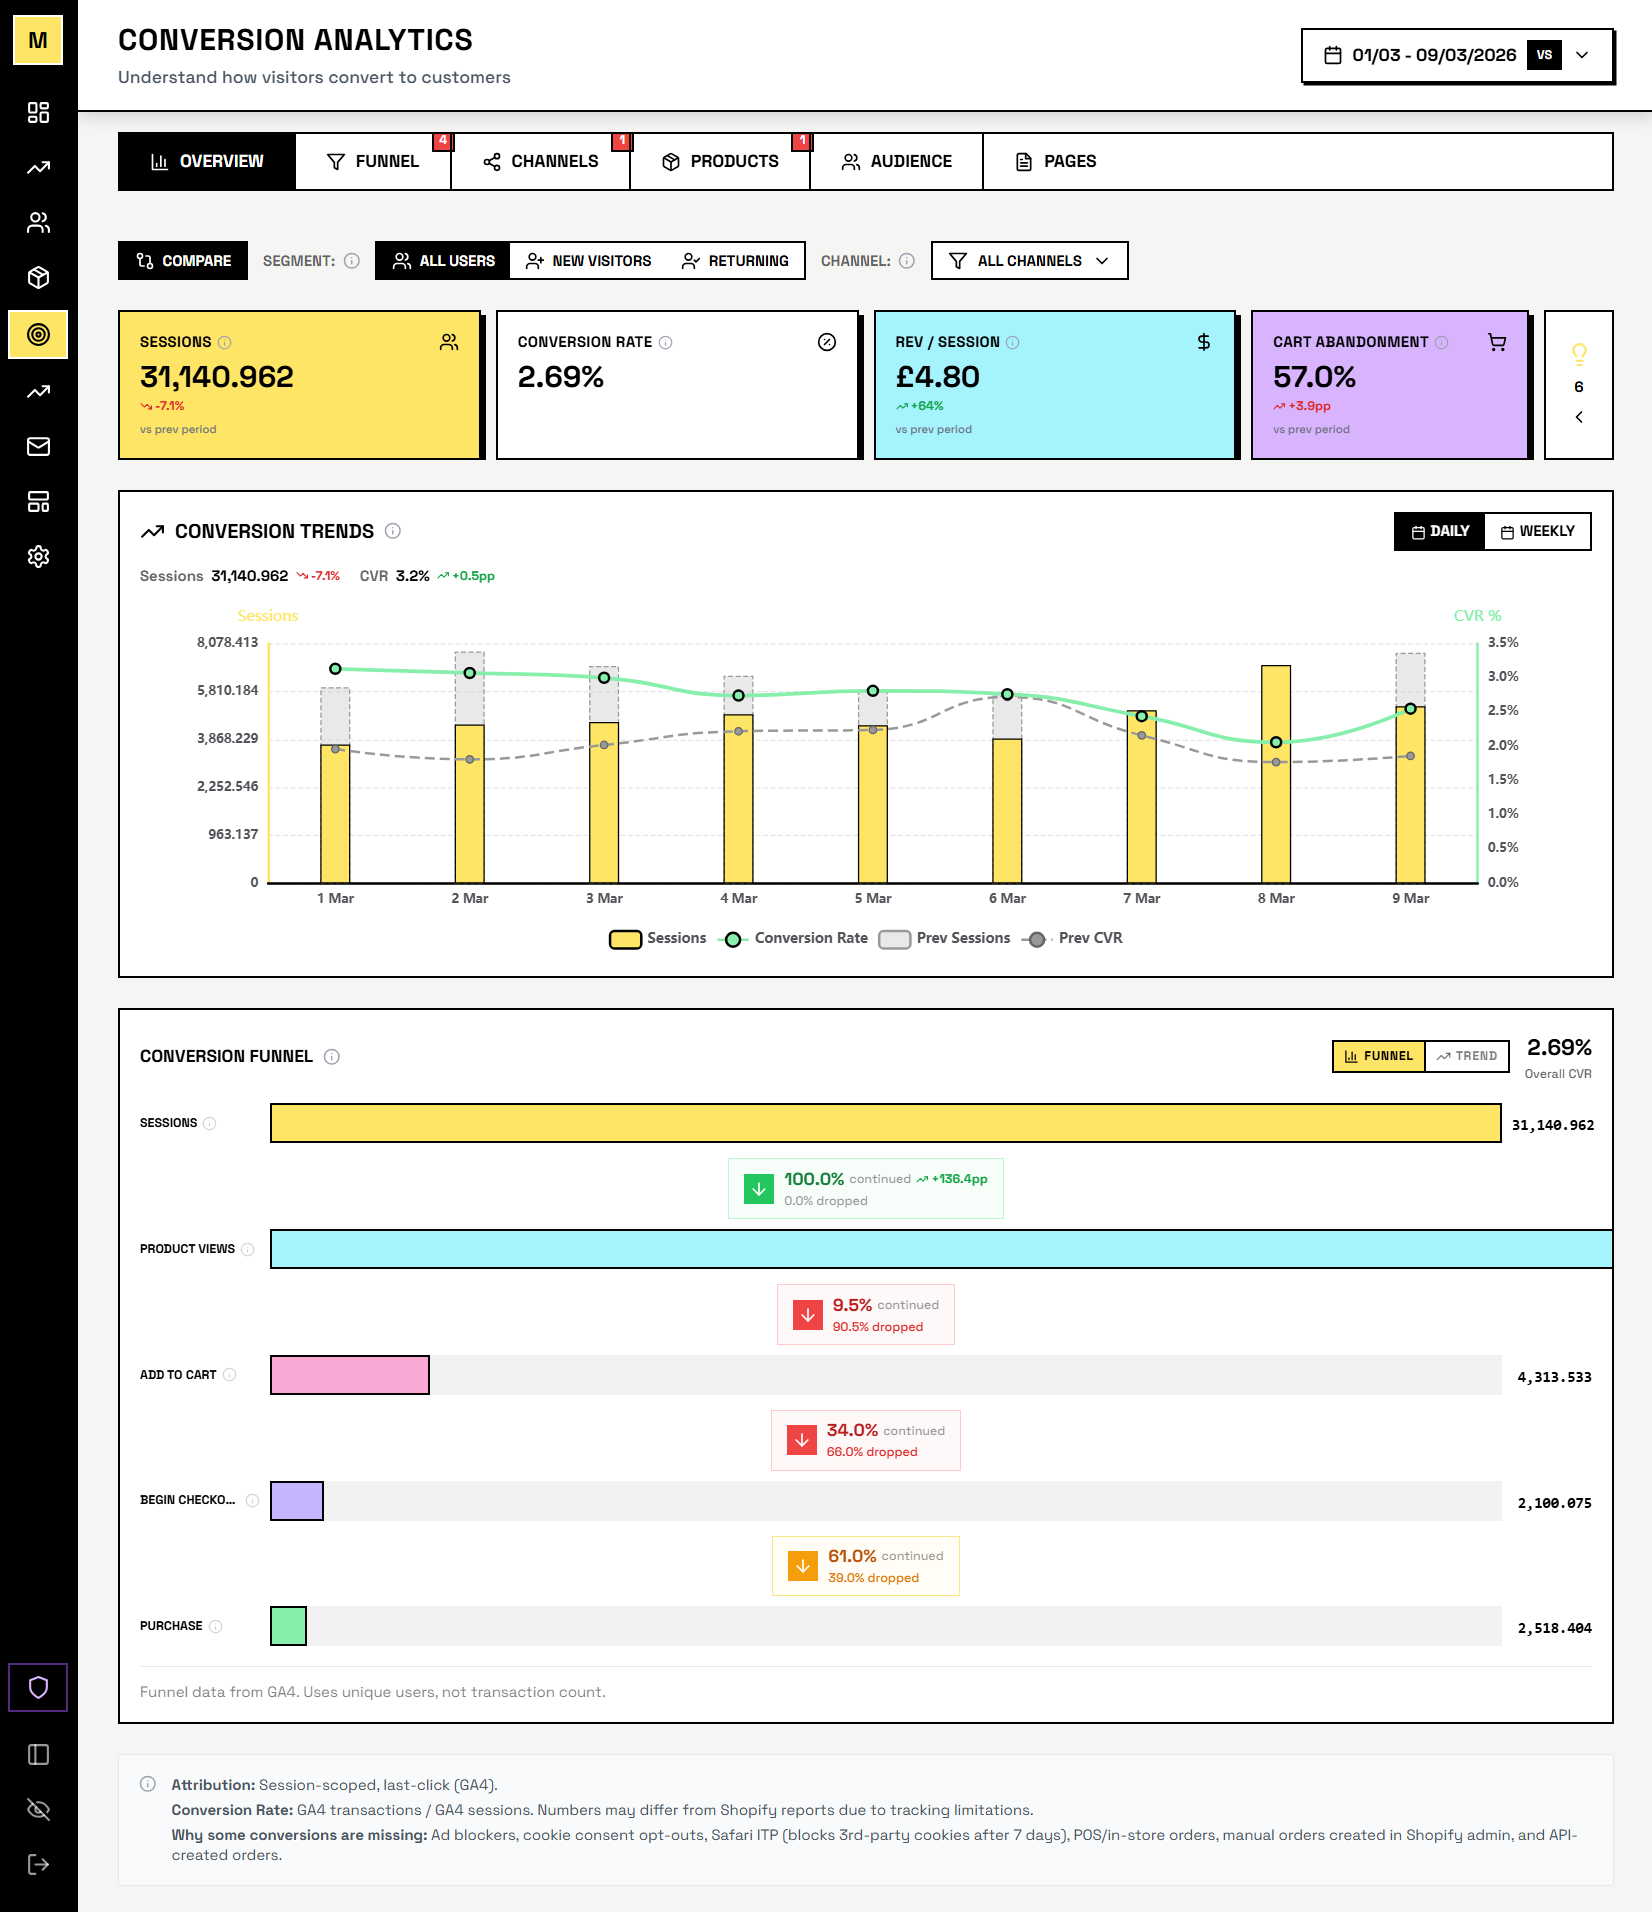Open the Dashboard grid icon in sidebar

tap(38, 113)
